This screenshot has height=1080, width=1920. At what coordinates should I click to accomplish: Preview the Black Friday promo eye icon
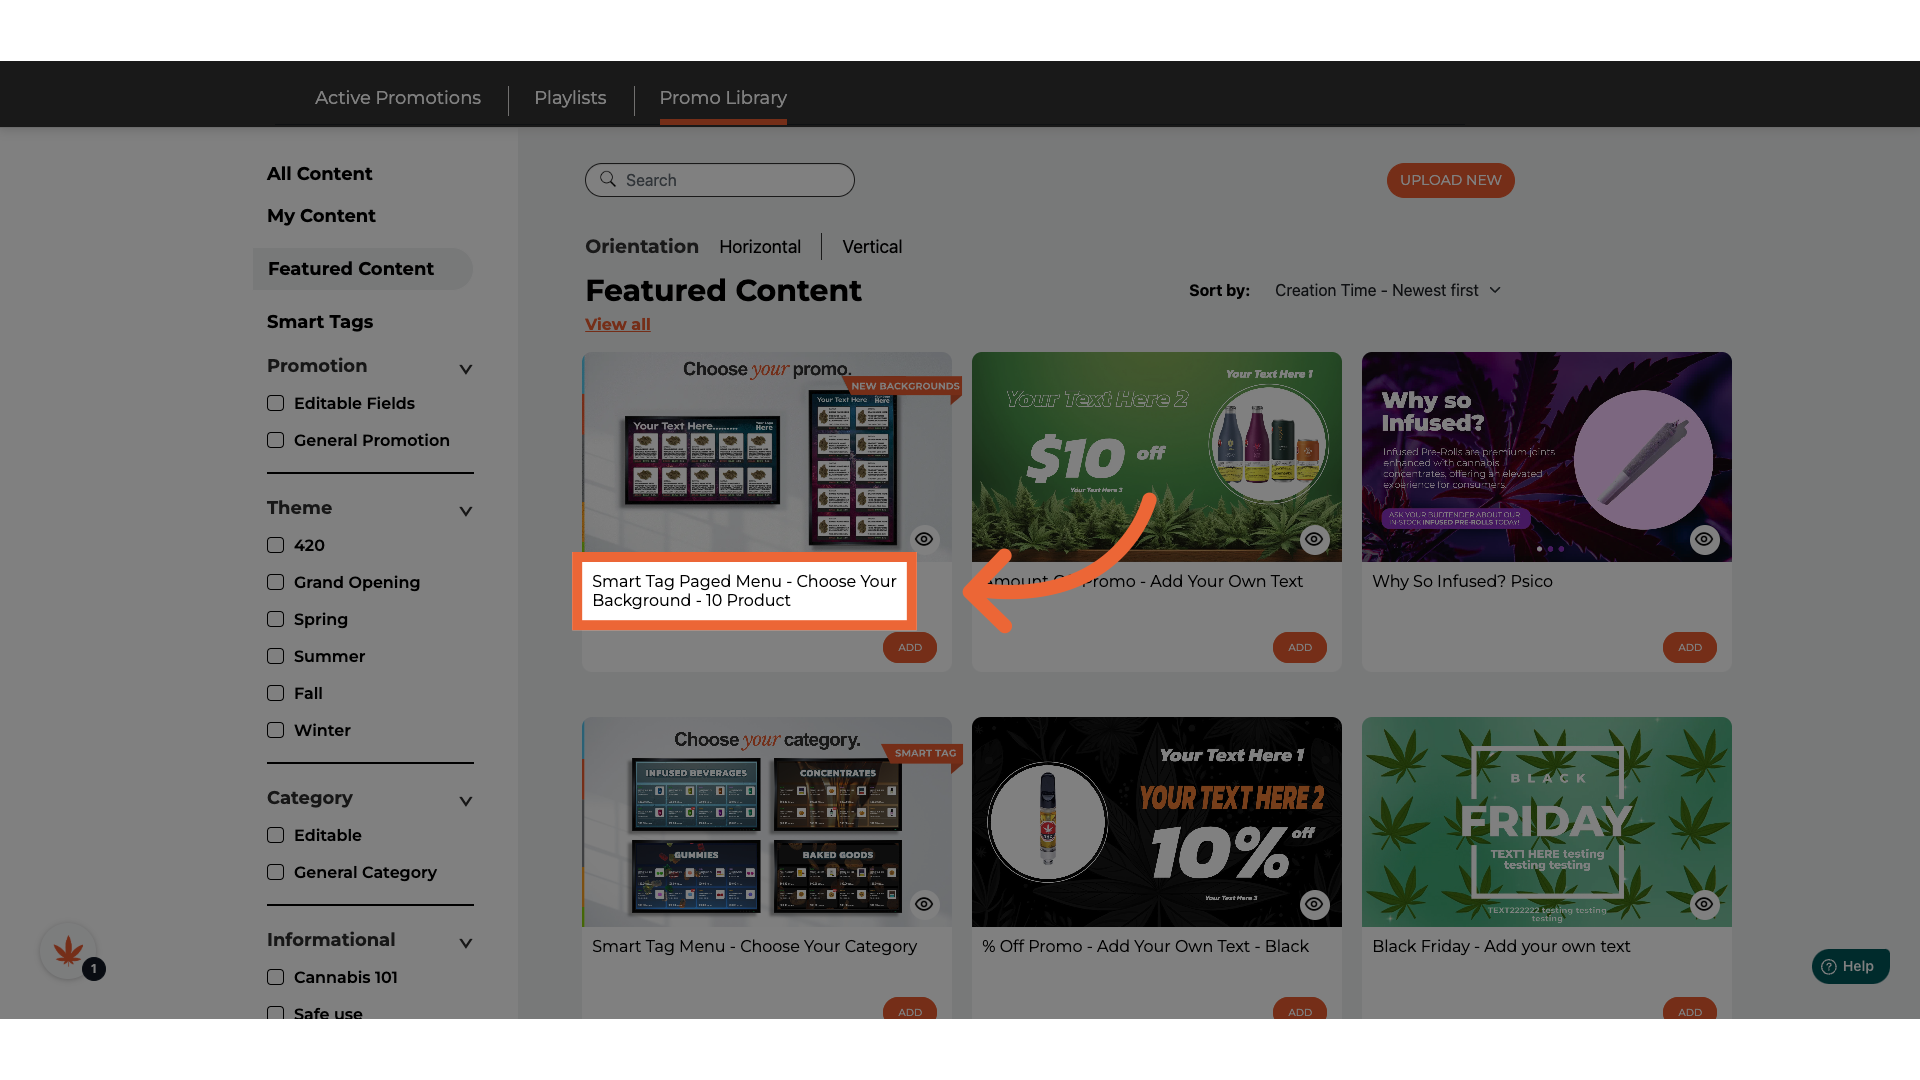pyautogui.click(x=1704, y=904)
